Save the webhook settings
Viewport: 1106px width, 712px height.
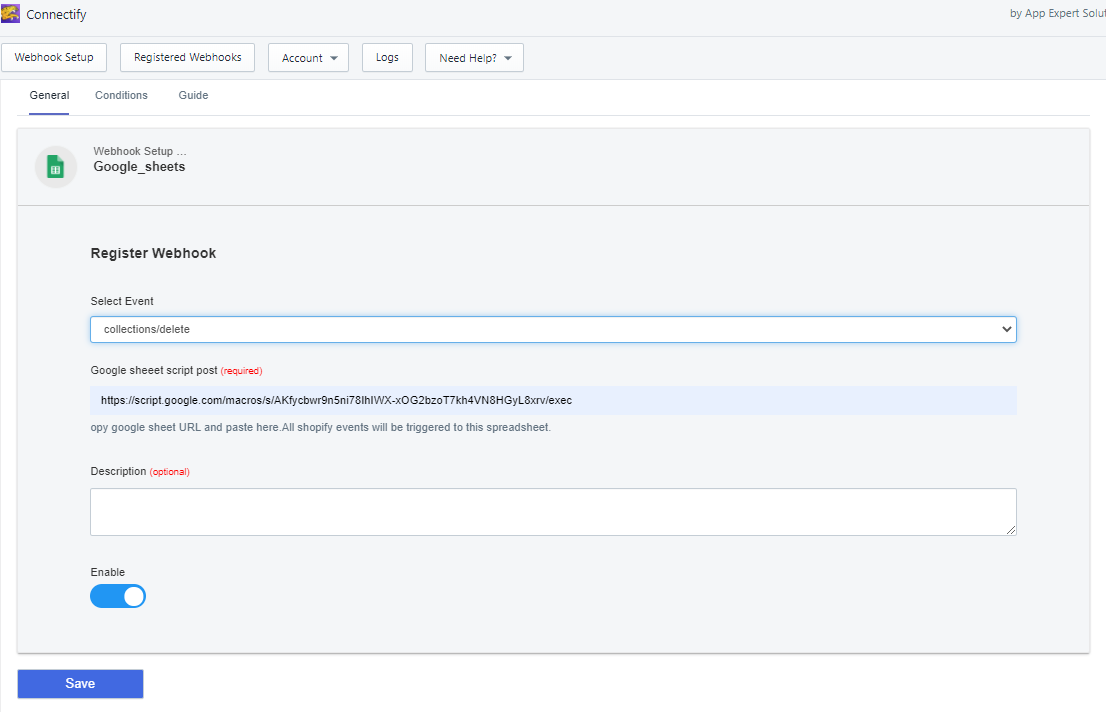pos(80,684)
